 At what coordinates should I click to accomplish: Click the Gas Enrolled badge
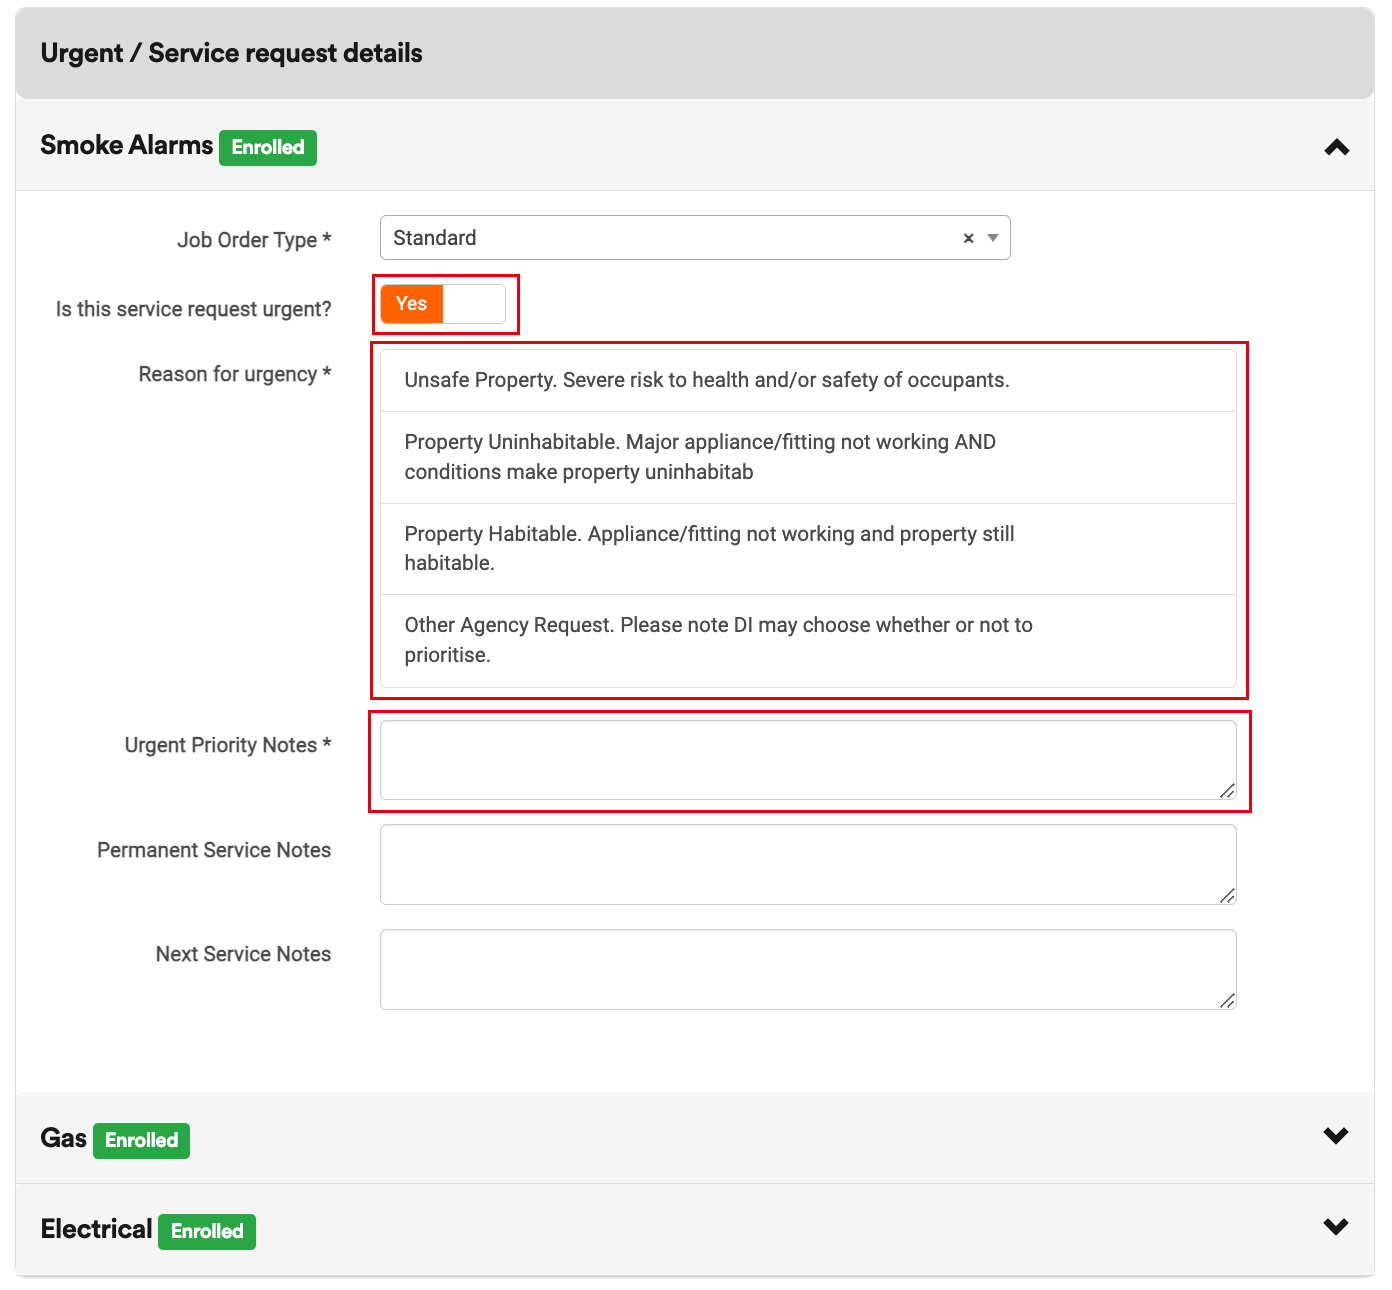141,1141
